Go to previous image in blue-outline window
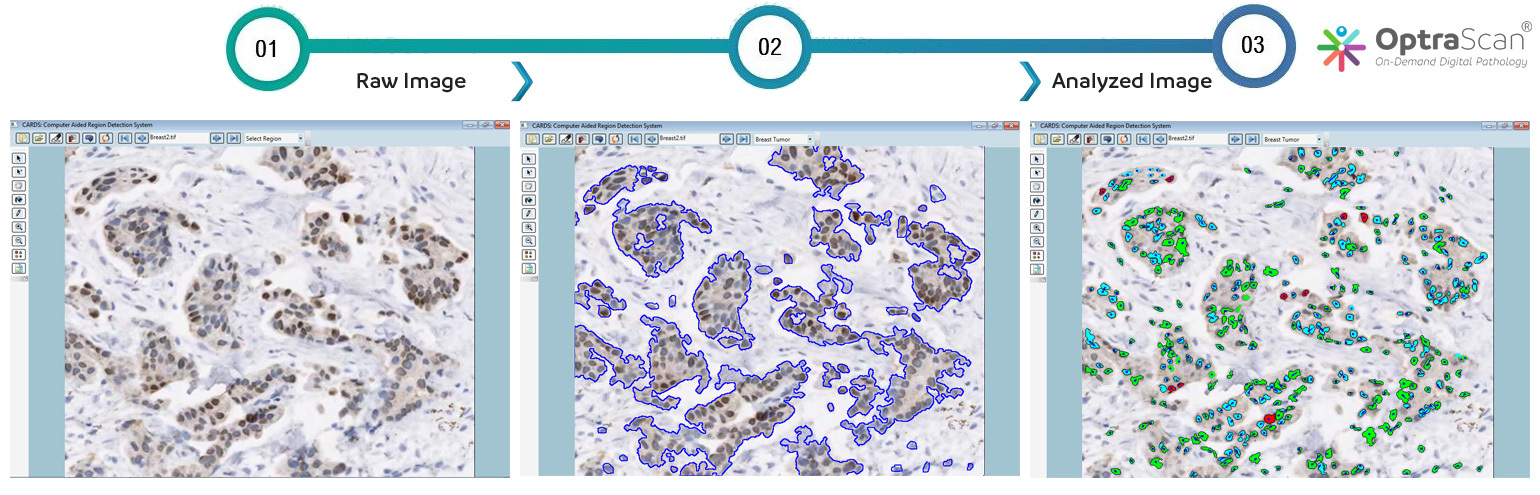 point(651,139)
